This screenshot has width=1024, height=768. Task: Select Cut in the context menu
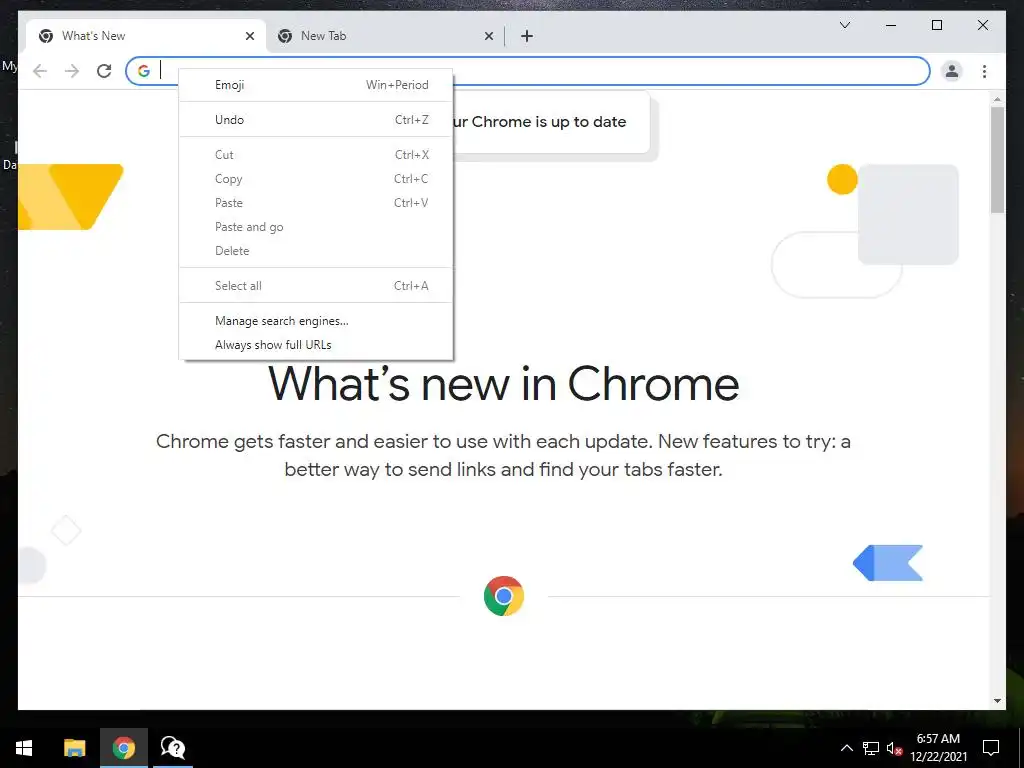315,155
